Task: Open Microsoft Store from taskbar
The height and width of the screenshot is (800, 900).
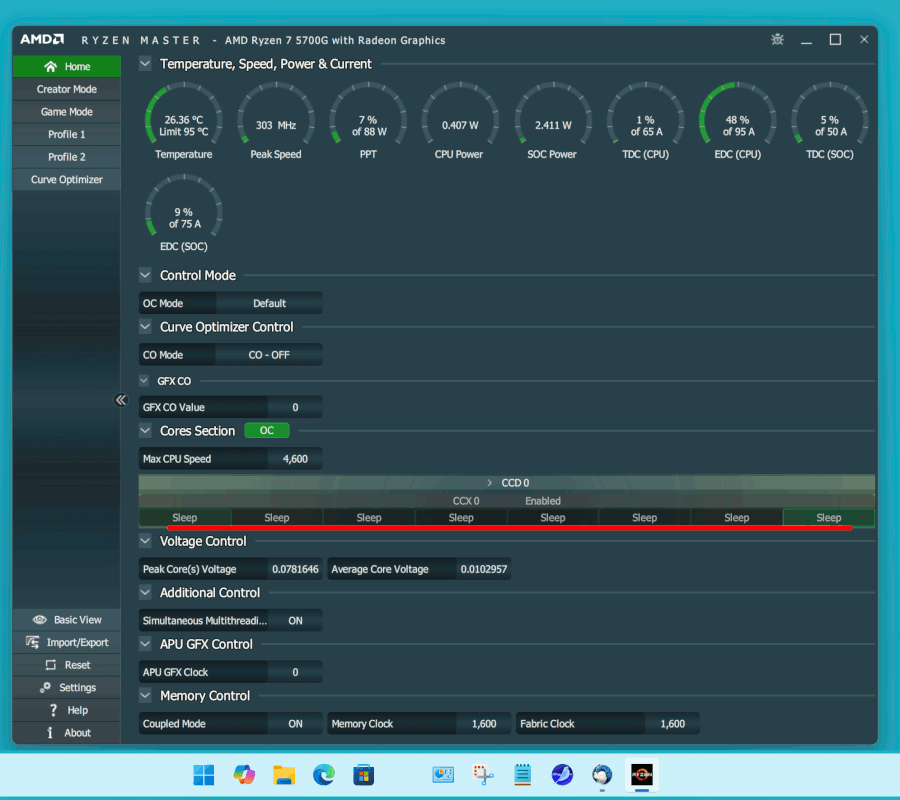Action: click(363, 775)
